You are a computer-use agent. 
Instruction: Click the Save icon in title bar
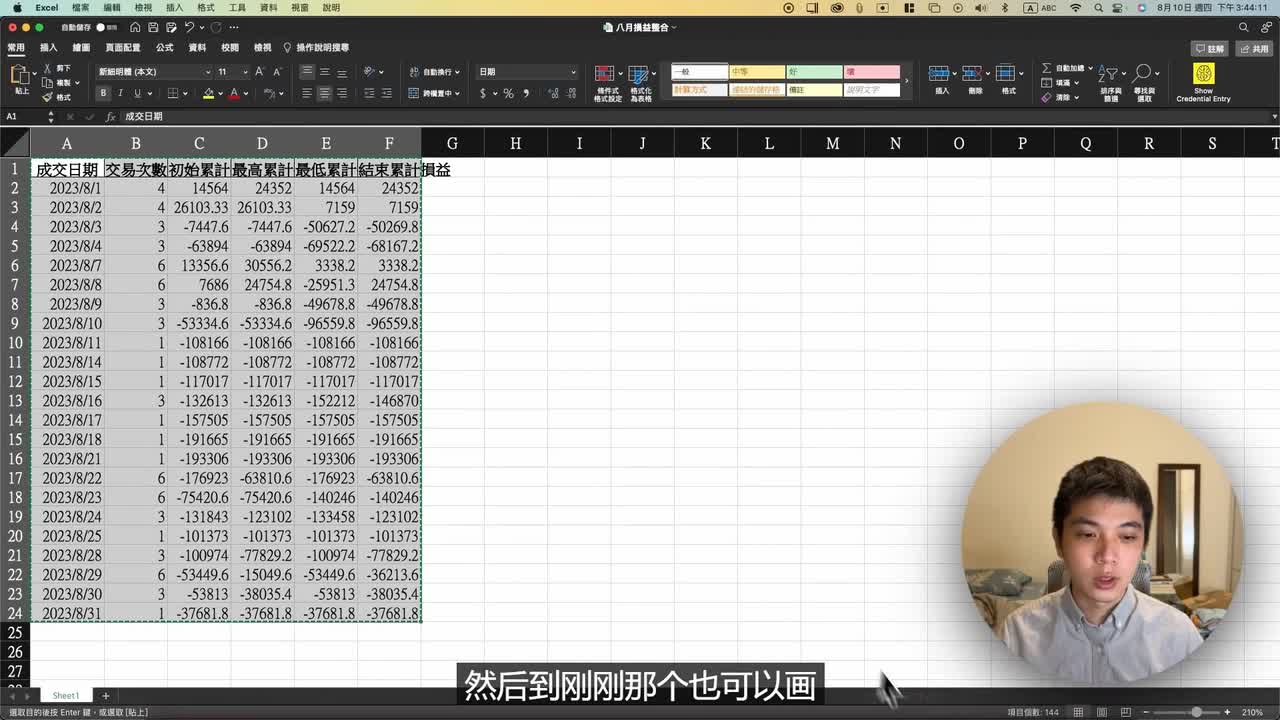152,27
